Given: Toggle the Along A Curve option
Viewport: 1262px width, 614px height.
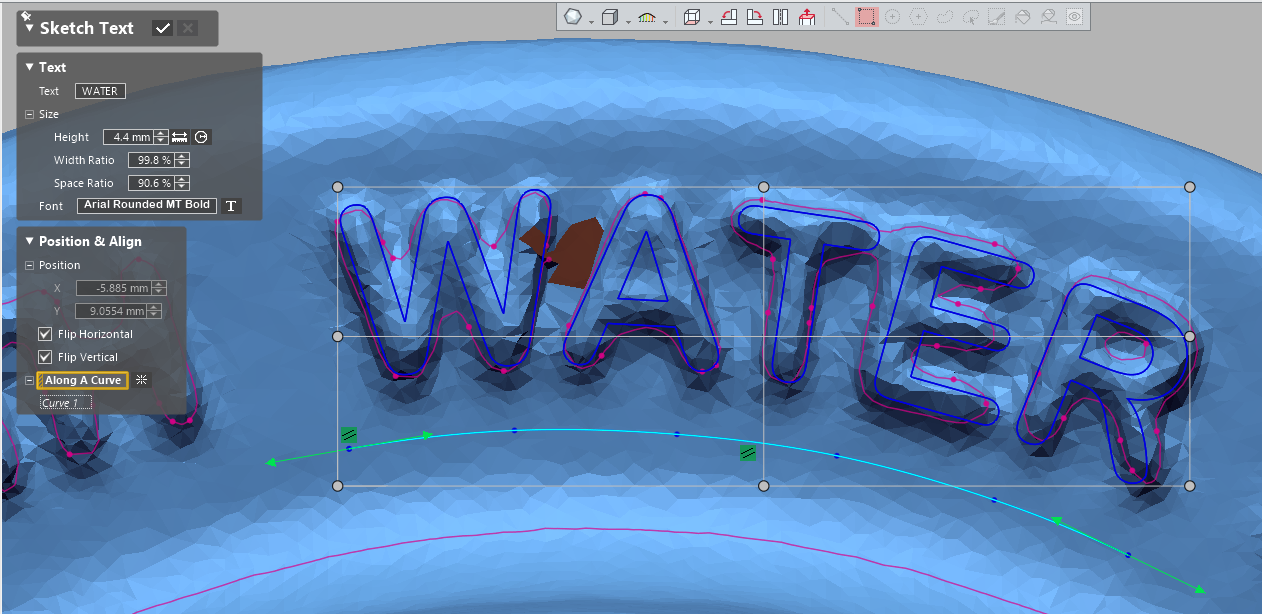Looking at the screenshot, I should pyautogui.click(x=81, y=380).
